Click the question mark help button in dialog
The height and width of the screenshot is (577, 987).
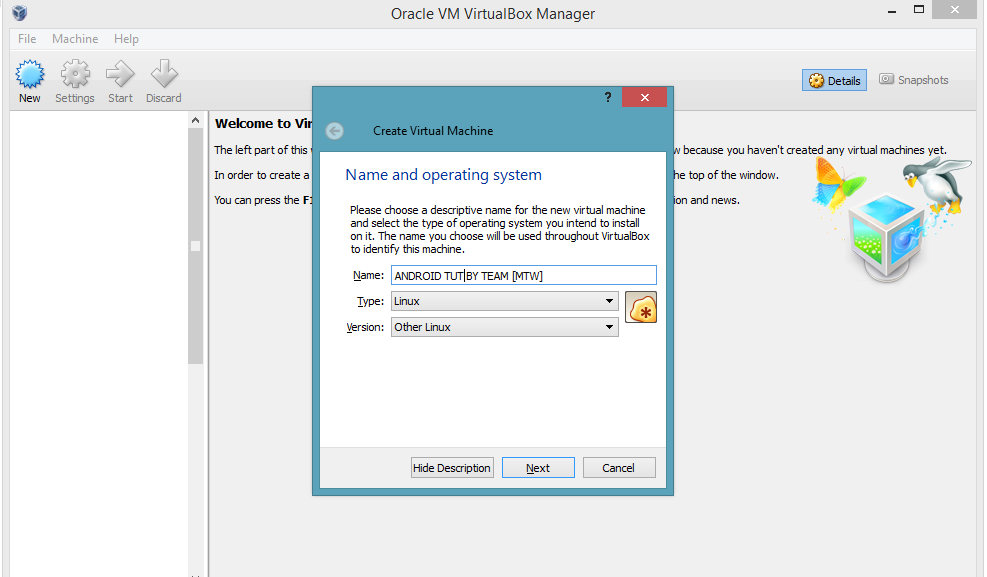[x=607, y=97]
